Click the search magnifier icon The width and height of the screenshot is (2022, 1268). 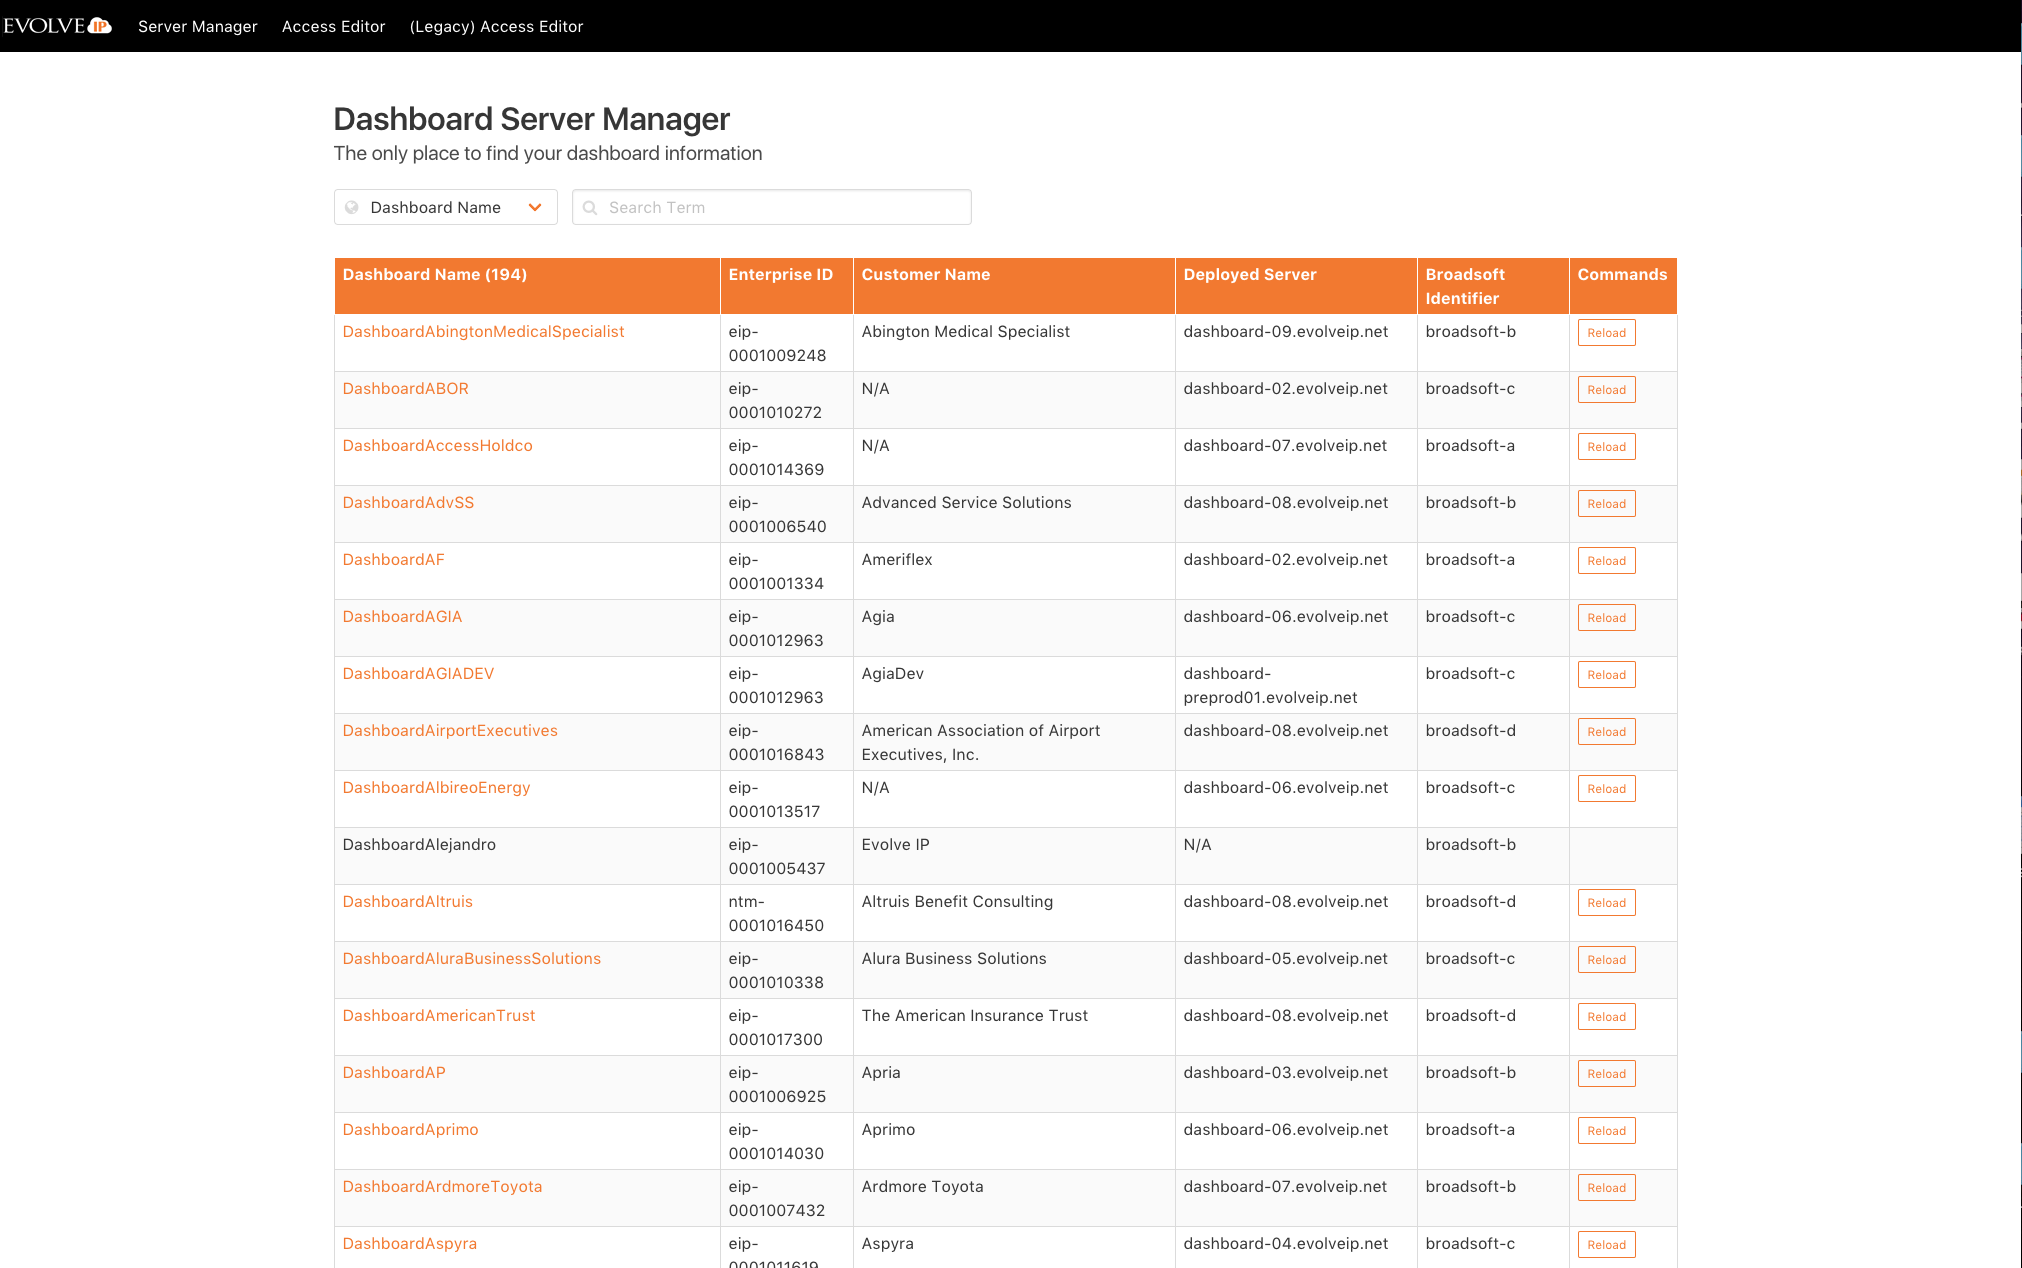(x=590, y=208)
